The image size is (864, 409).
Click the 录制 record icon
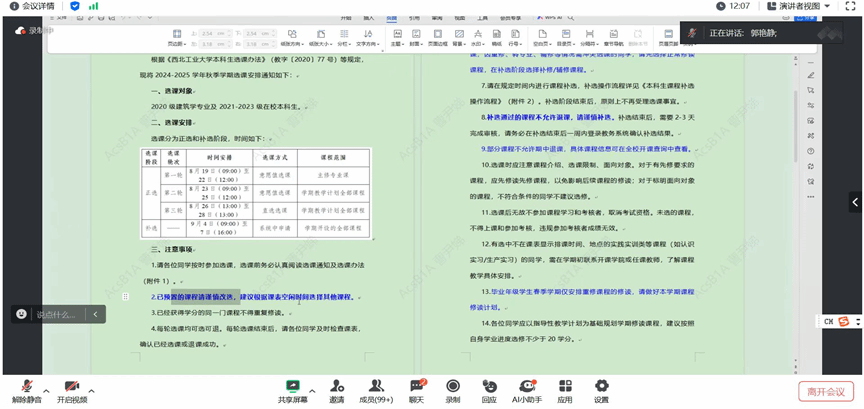(453, 390)
